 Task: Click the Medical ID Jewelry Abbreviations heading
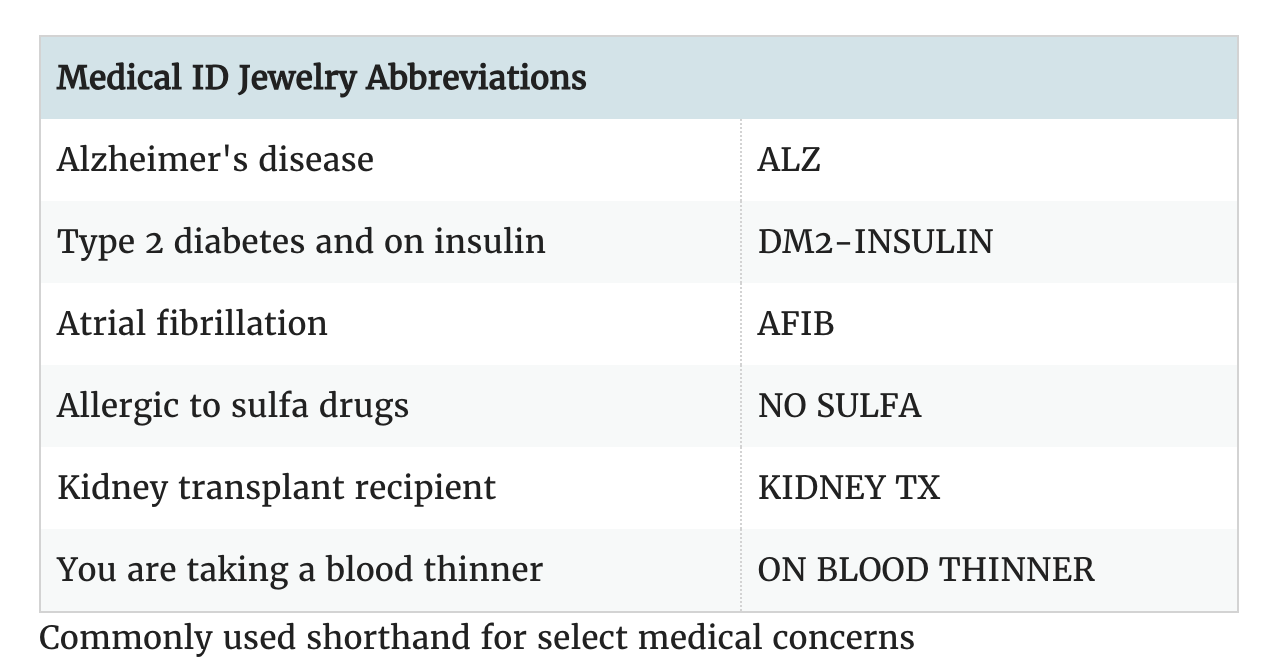pos(321,78)
